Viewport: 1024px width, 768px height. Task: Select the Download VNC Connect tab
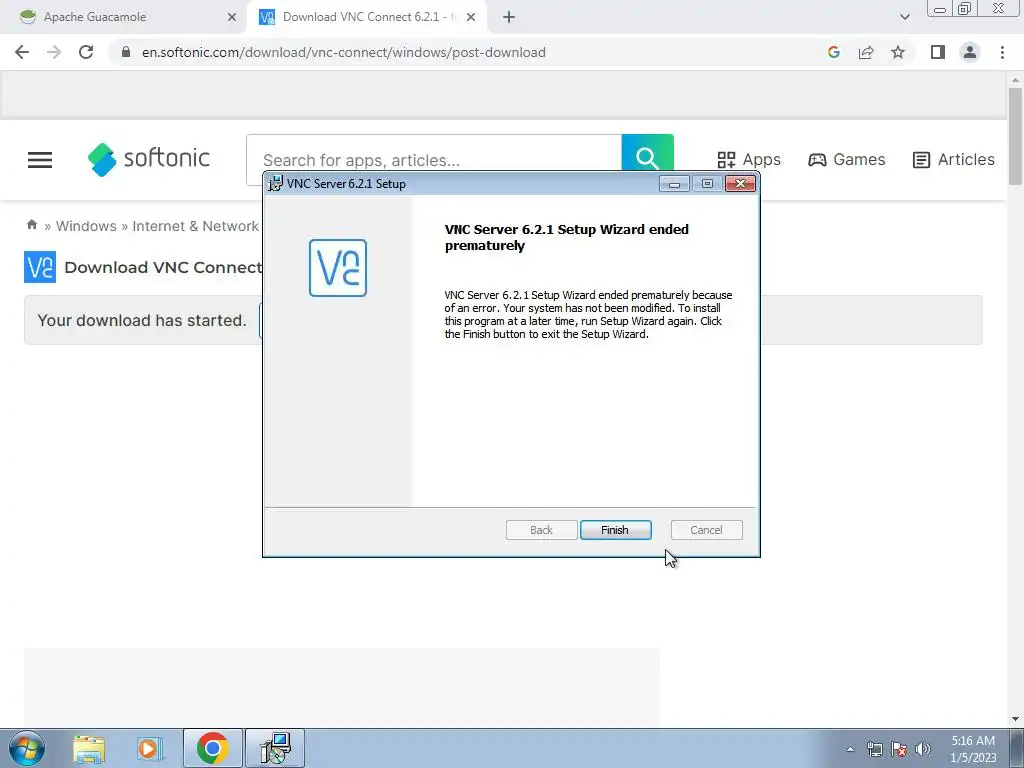pos(369,17)
